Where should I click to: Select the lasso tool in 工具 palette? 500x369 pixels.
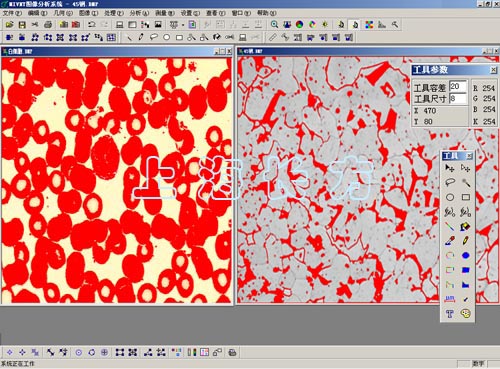coord(450,182)
